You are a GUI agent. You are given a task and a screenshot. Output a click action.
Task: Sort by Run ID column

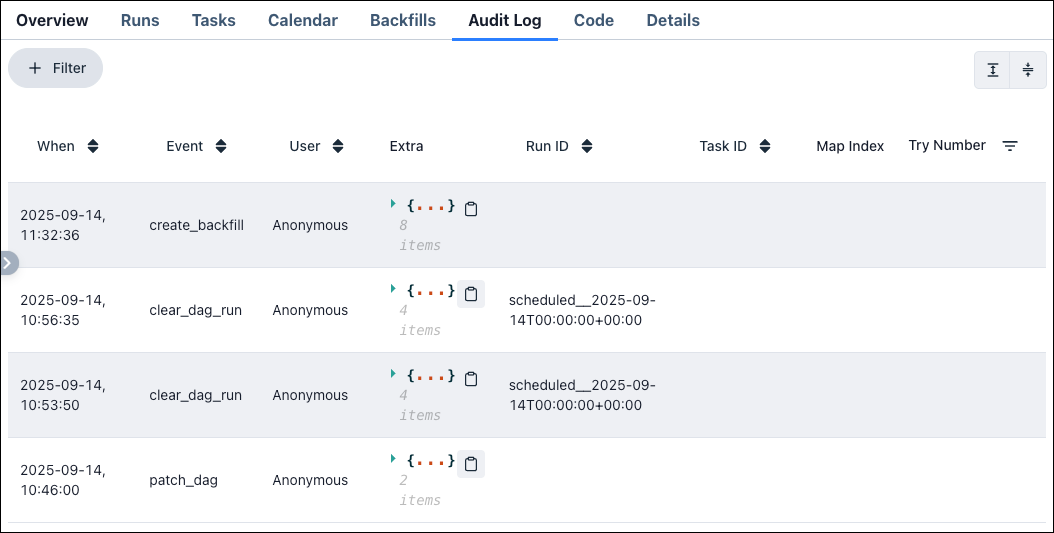[587, 146]
